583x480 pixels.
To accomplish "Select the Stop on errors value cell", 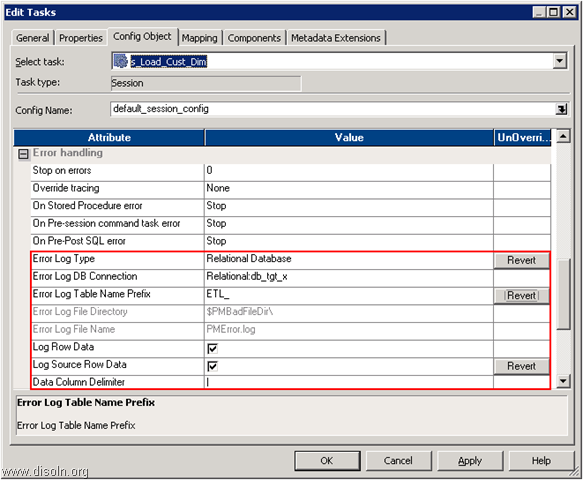I will pos(349,171).
